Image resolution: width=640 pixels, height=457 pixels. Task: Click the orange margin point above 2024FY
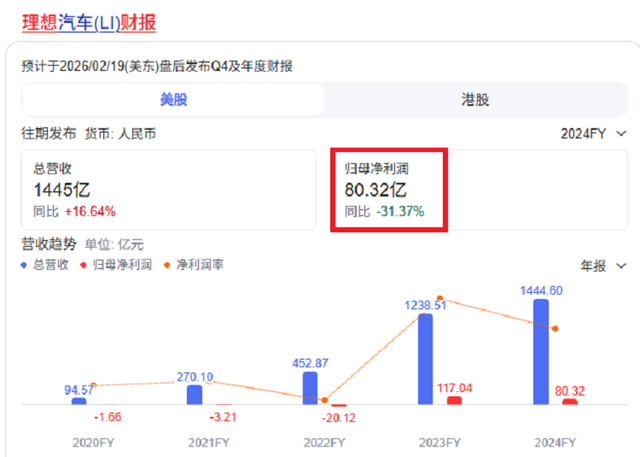click(555, 328)
